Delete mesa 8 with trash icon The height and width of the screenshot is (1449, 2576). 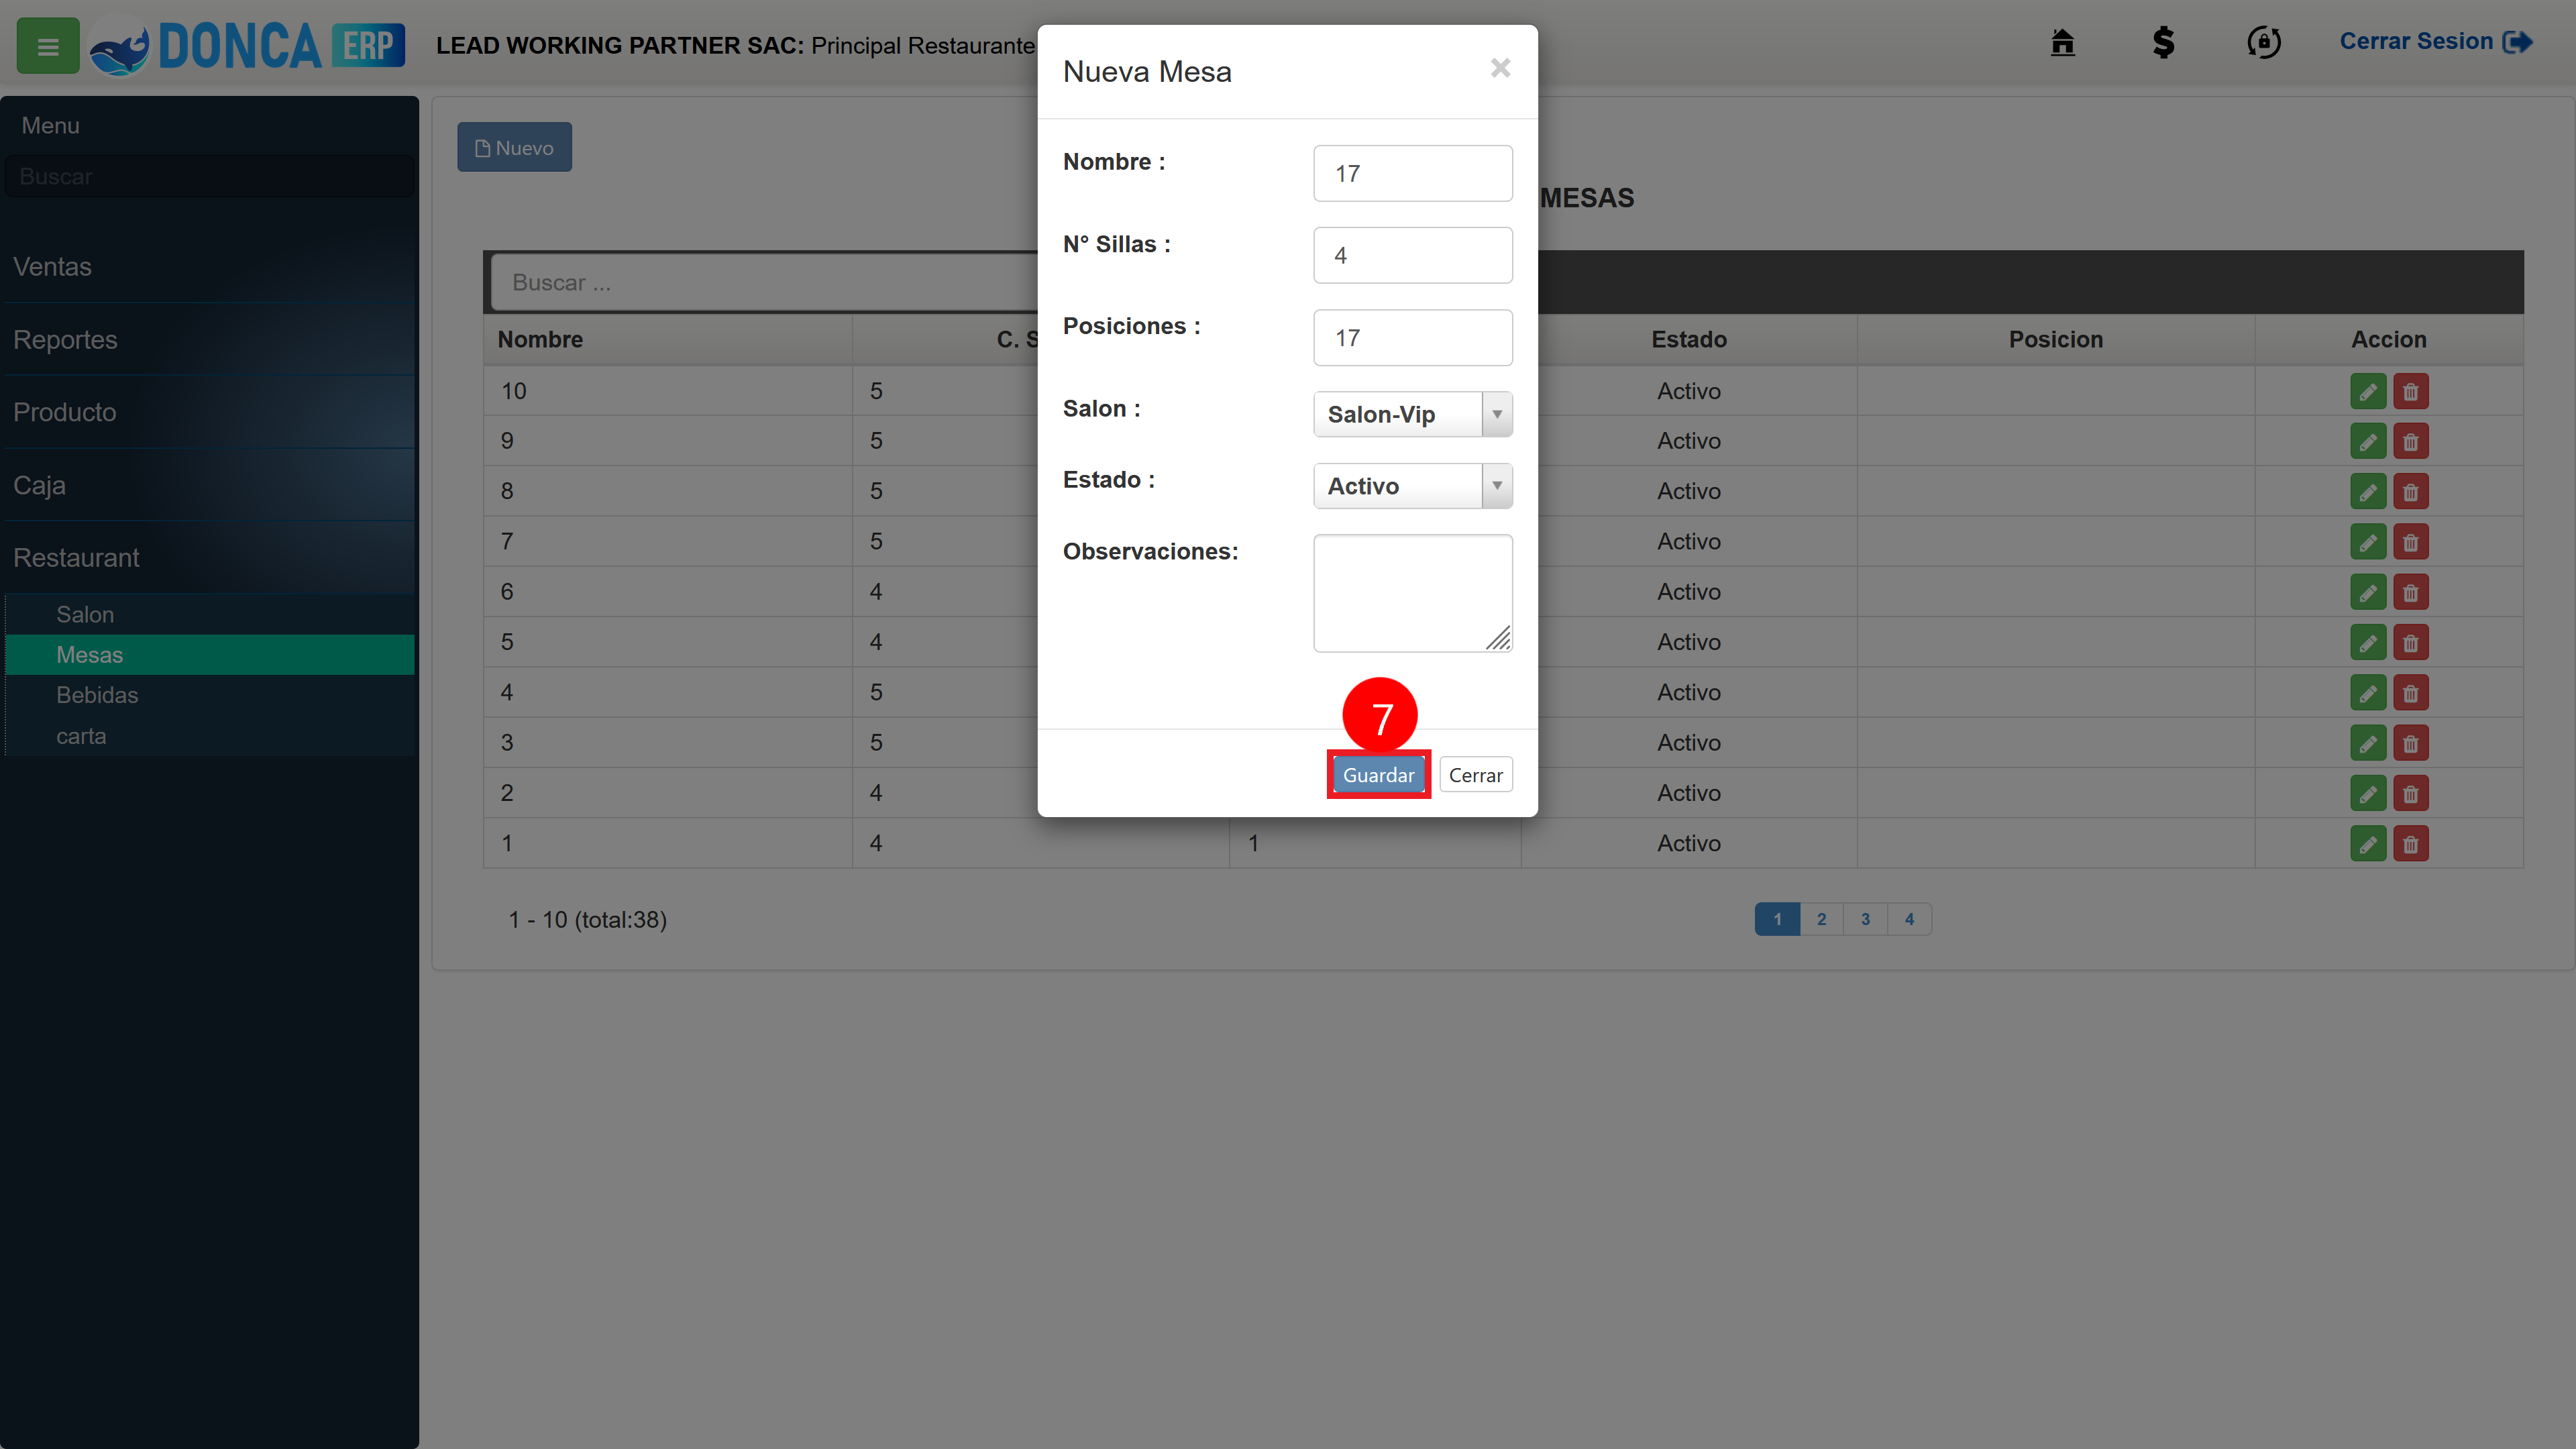(2410, 491)
